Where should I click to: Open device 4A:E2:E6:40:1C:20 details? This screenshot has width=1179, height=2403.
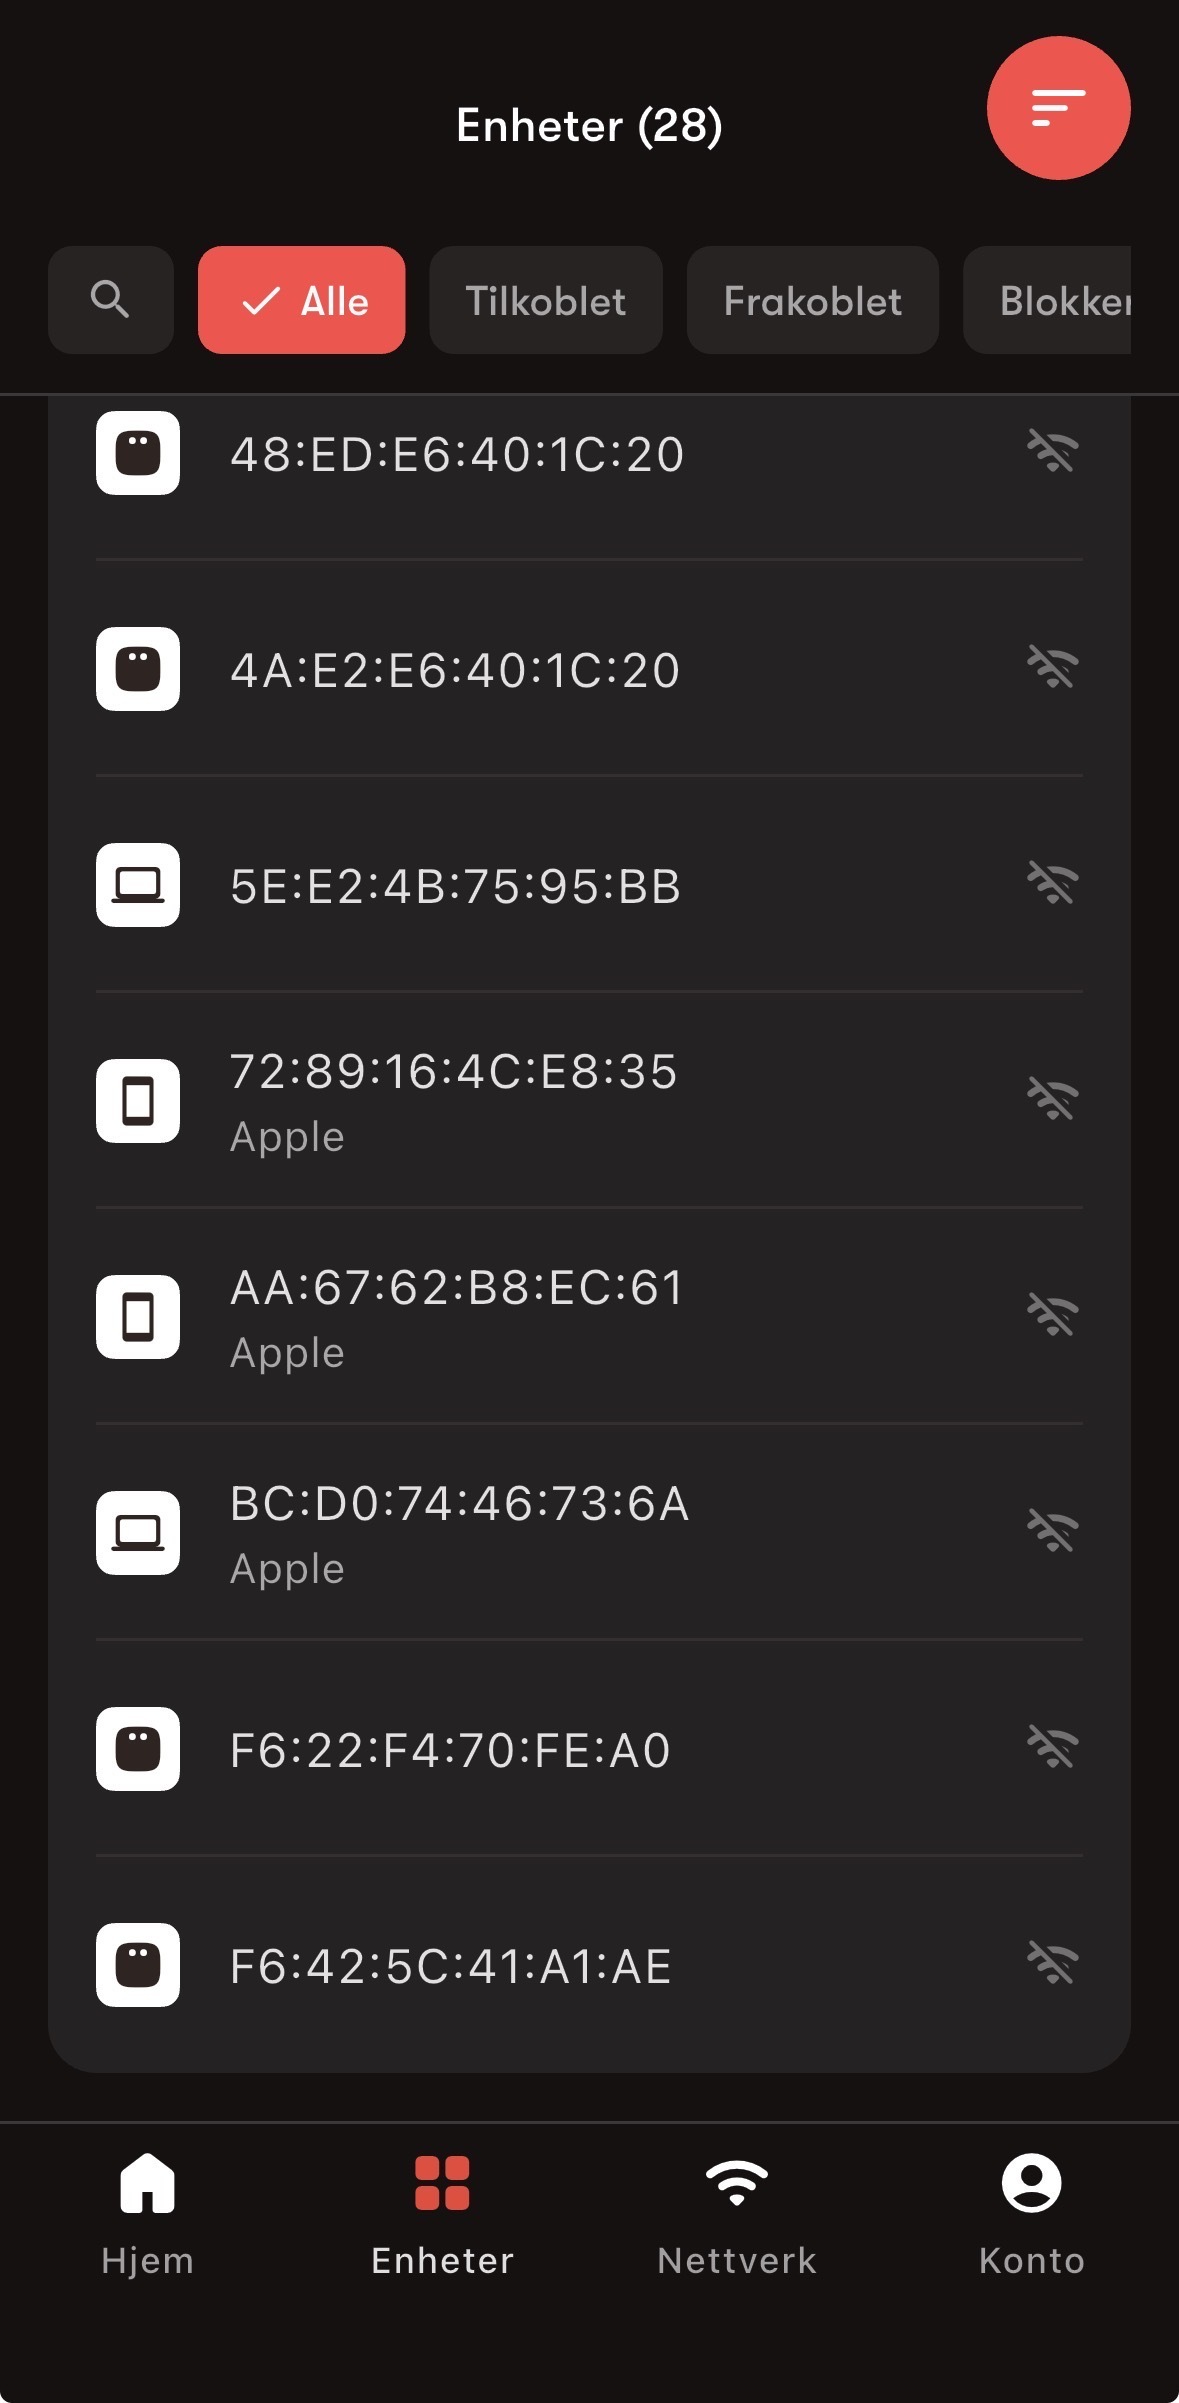pos(456,670)
